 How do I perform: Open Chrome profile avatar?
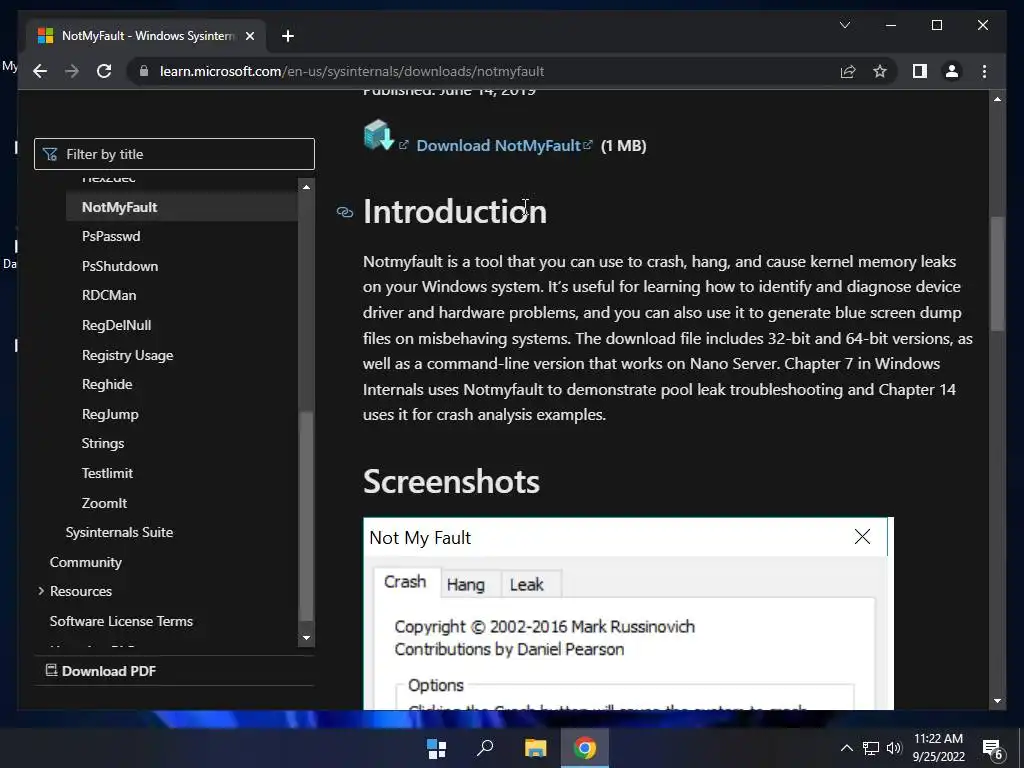tap(952, 71)
